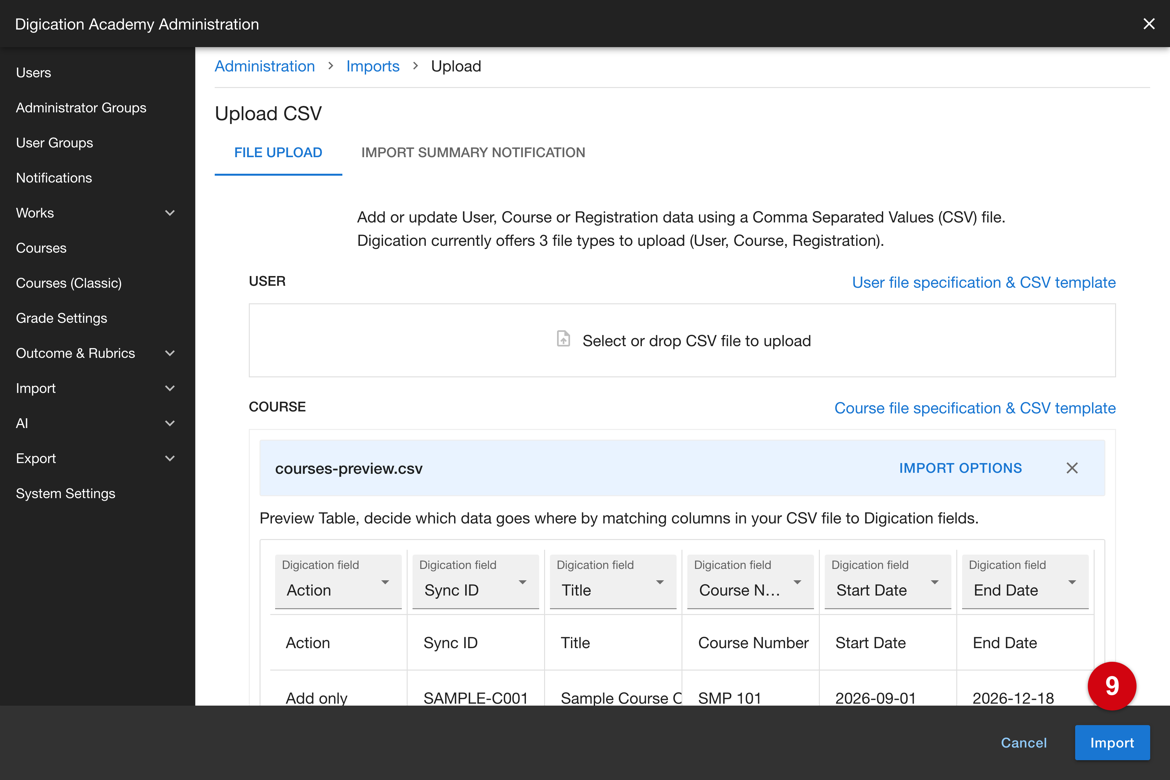Click the Upload breadcrumb text

coord(456,66)
